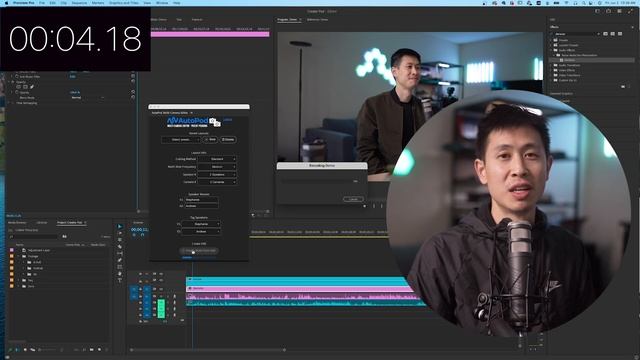
Task: Select the Slip tool
Action: (120, 253)
